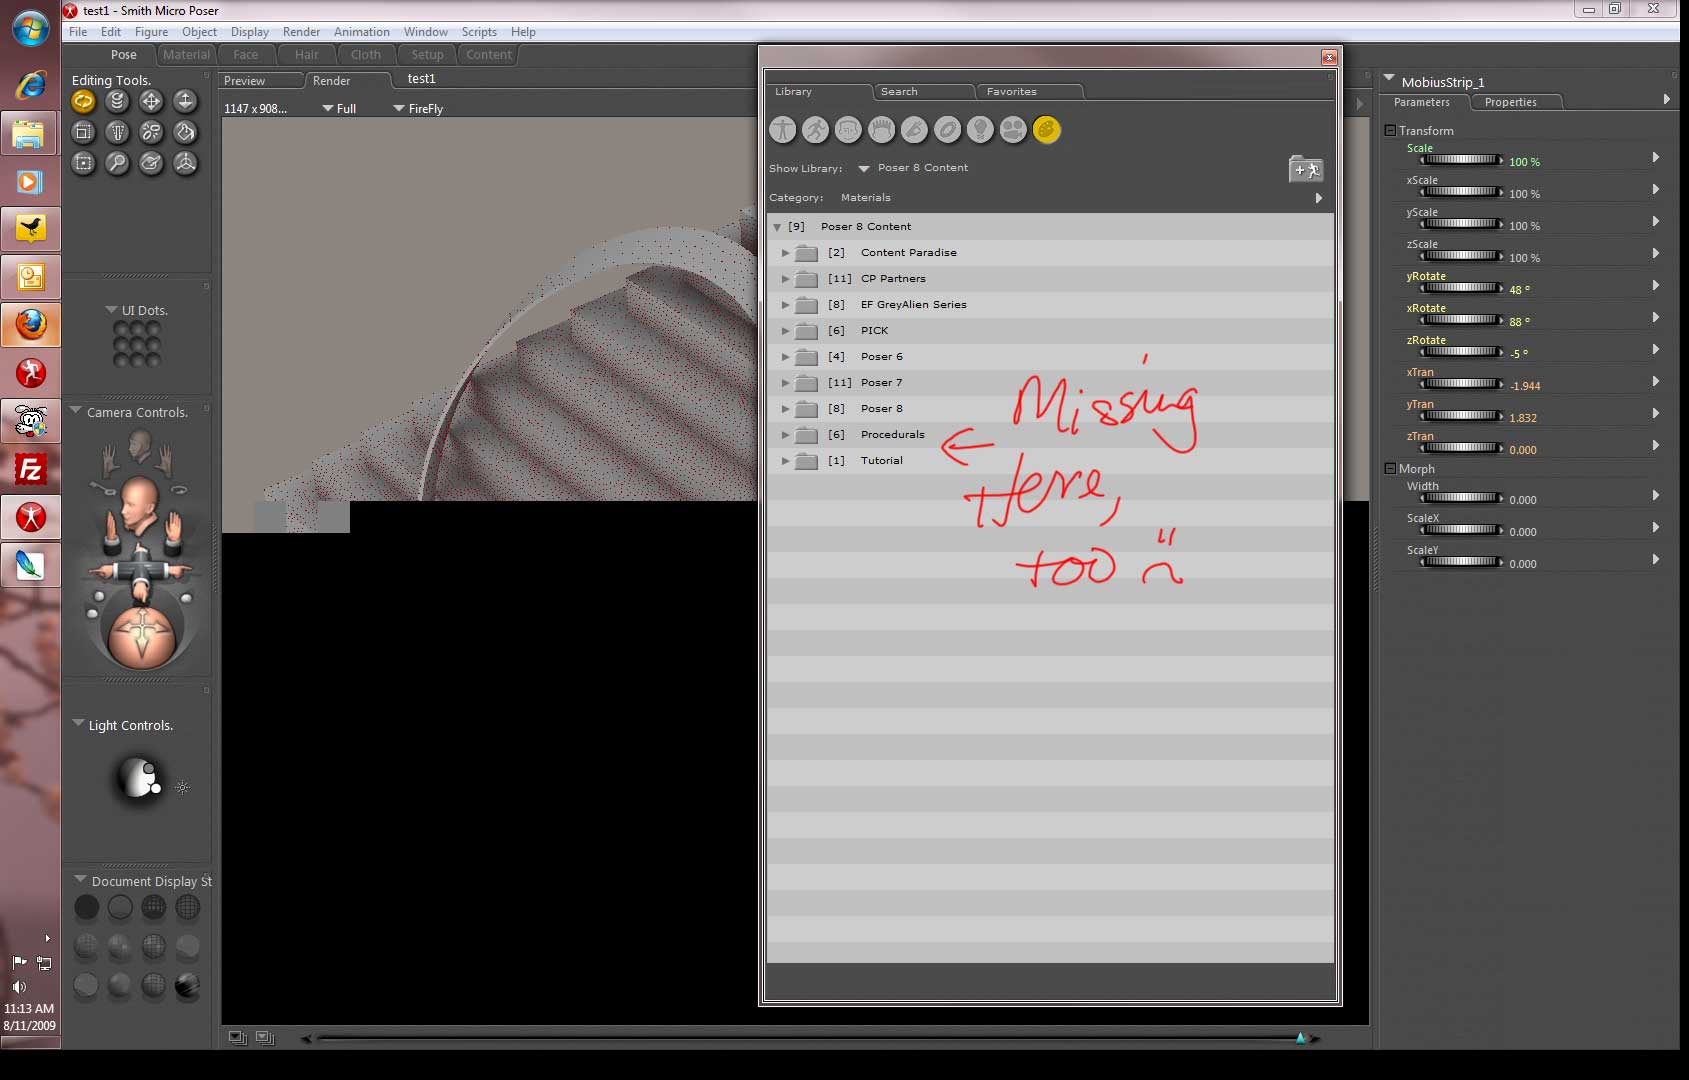
Task: Close the Library floating panel
Action: pos(1329,57)
